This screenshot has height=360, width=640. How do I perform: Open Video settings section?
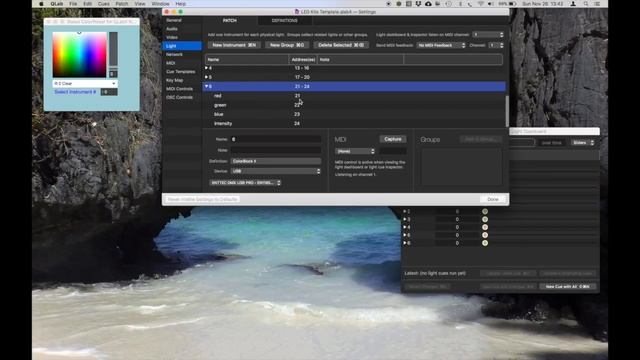(172, 37)
